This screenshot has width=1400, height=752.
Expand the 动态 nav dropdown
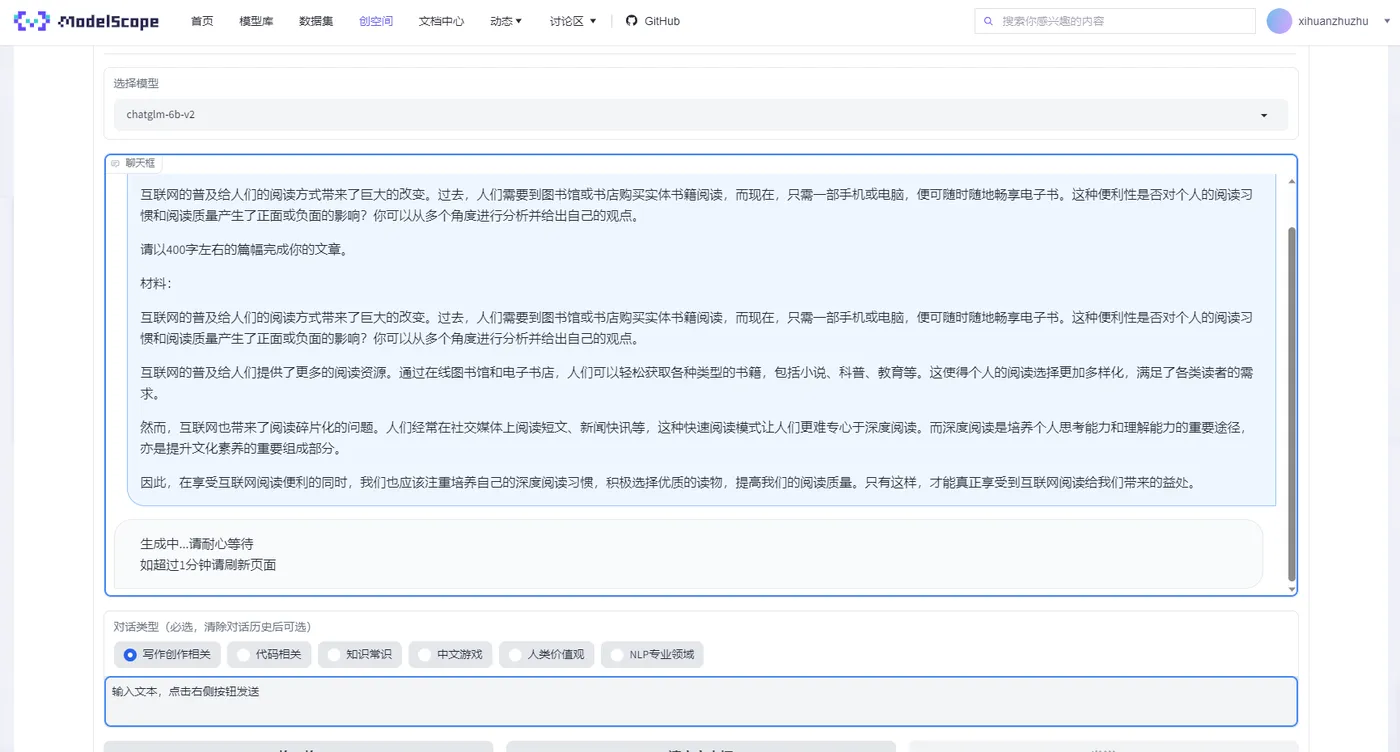point(506,21)
